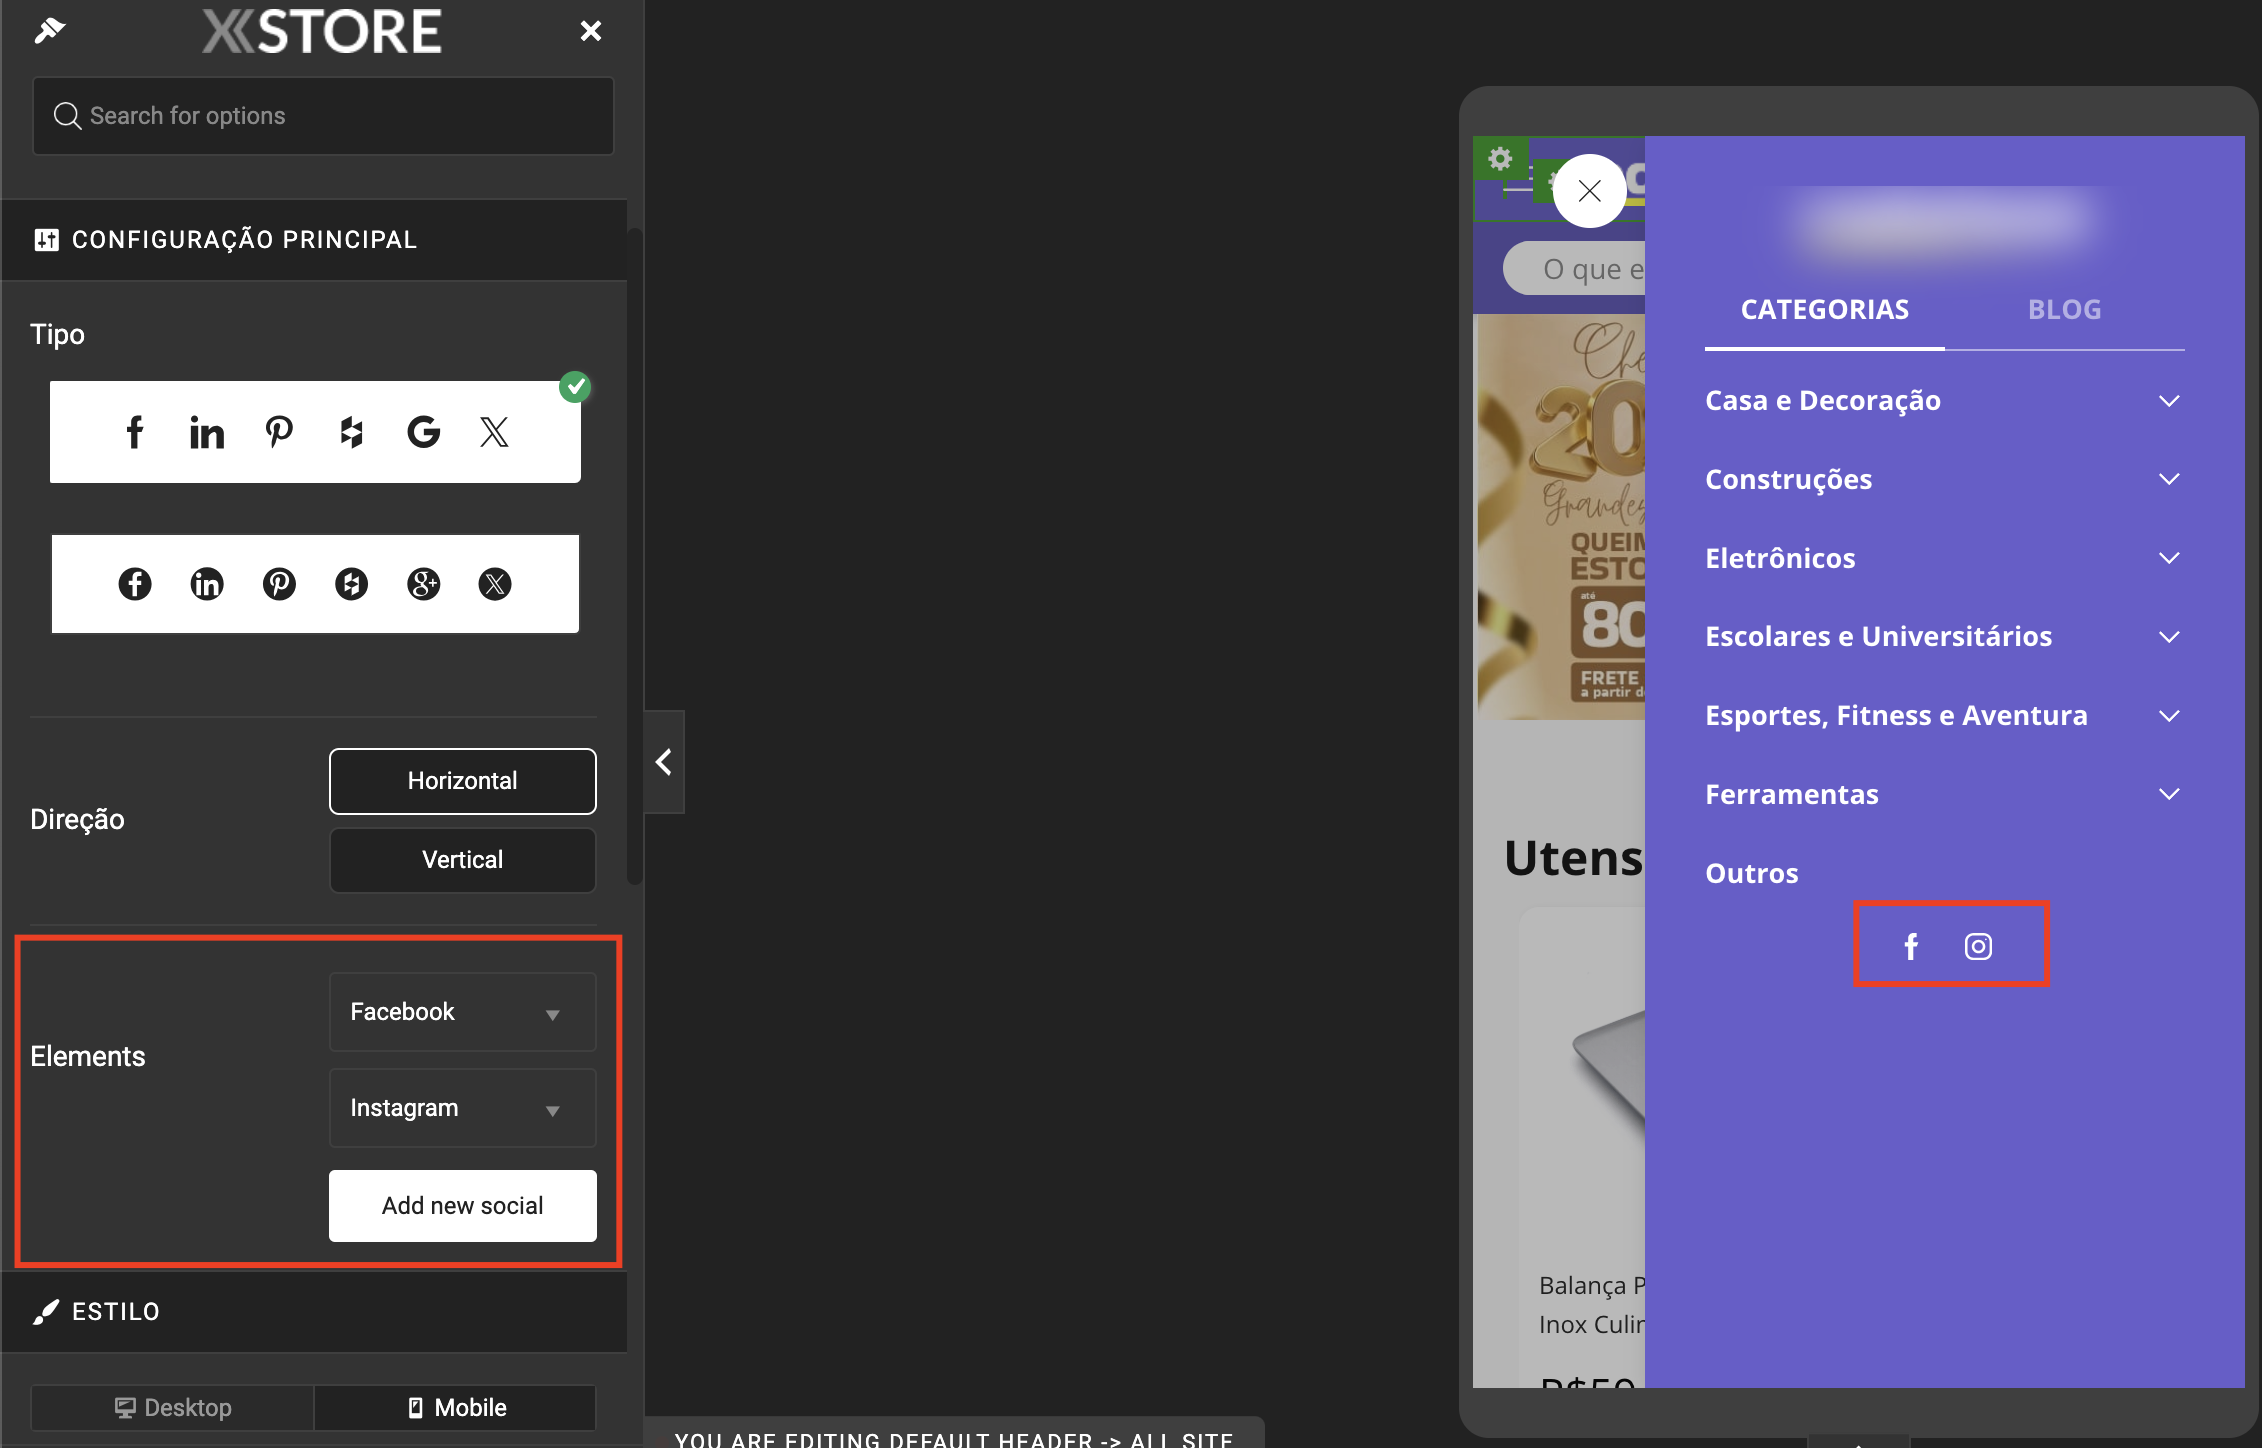
Task: Click the collapse sidebar arrow button
Action: tap(663, 762)
